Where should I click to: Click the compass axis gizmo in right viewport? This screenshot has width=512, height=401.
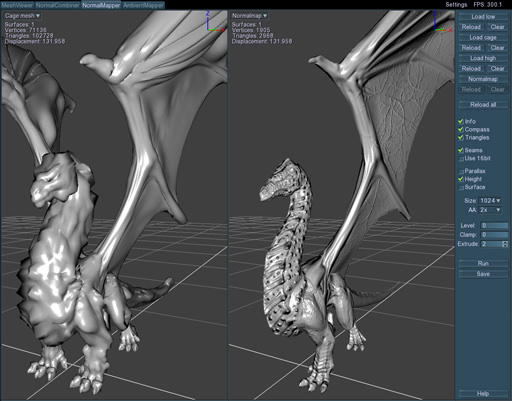point(443,22)
